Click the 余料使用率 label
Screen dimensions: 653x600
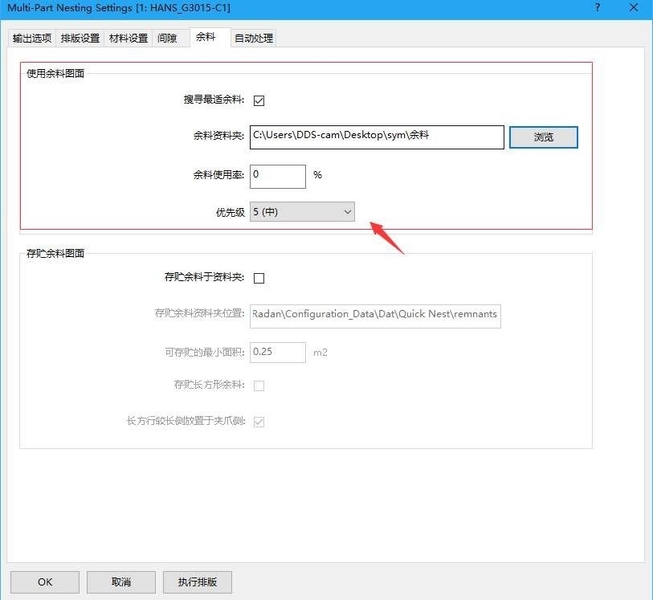[219, 175]
